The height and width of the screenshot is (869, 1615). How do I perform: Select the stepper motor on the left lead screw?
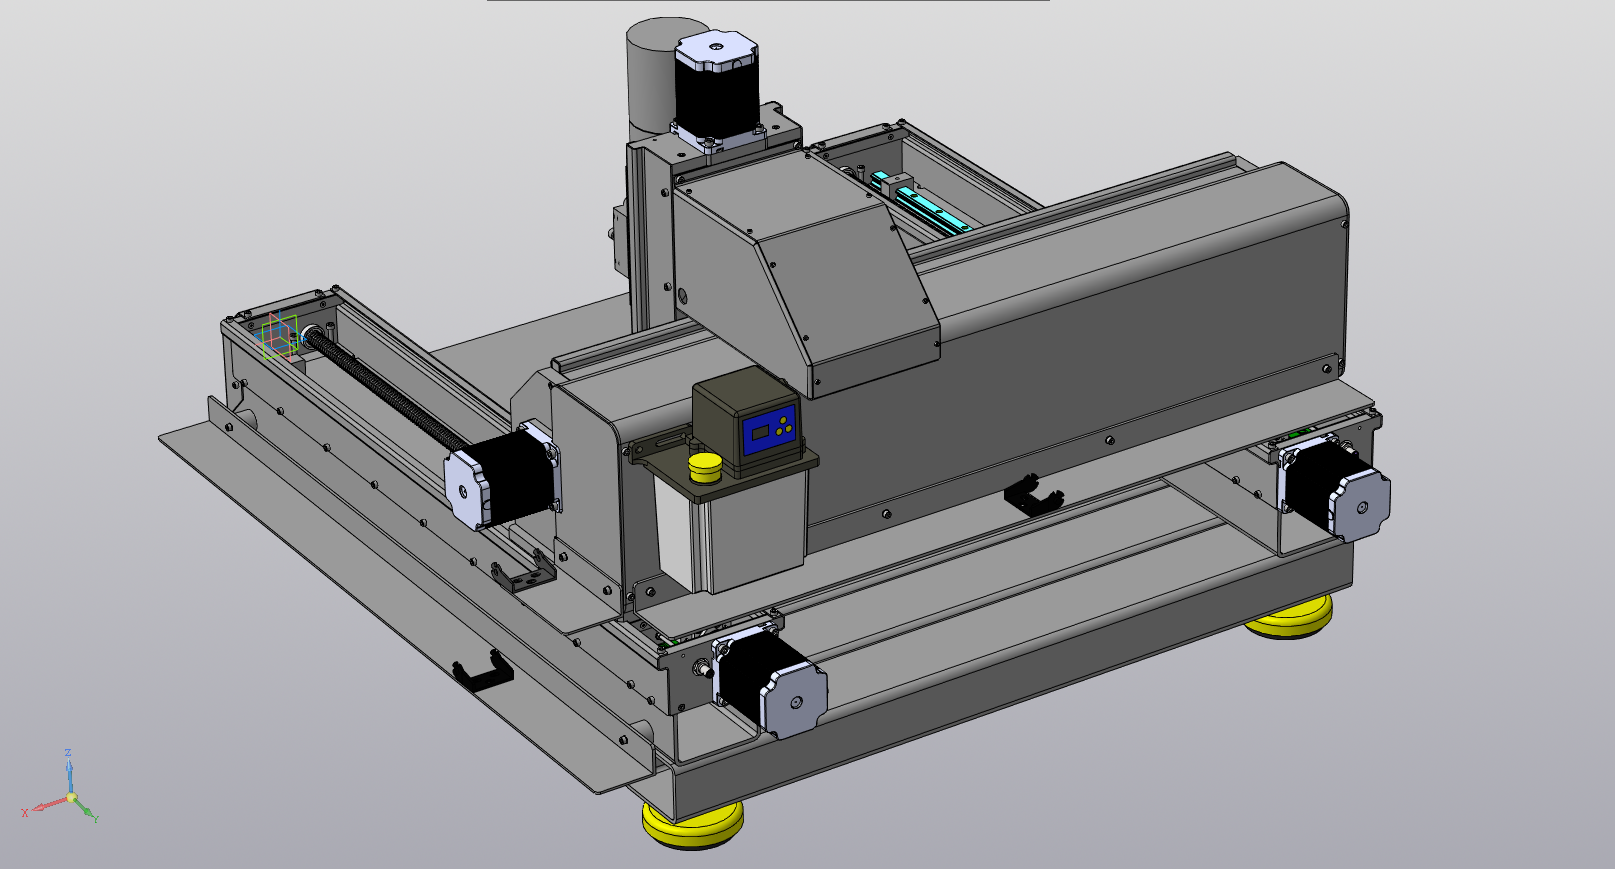point(505,475)
